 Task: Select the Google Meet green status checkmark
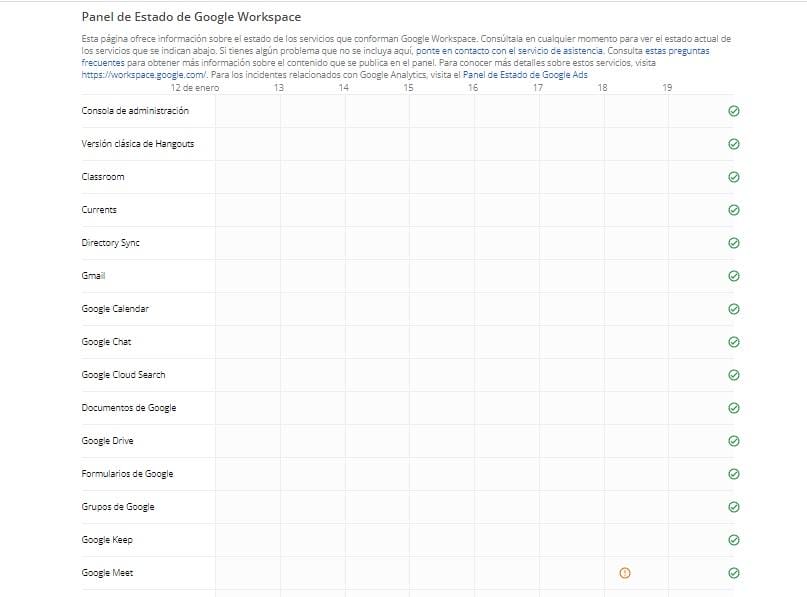(x=734, y=573)
